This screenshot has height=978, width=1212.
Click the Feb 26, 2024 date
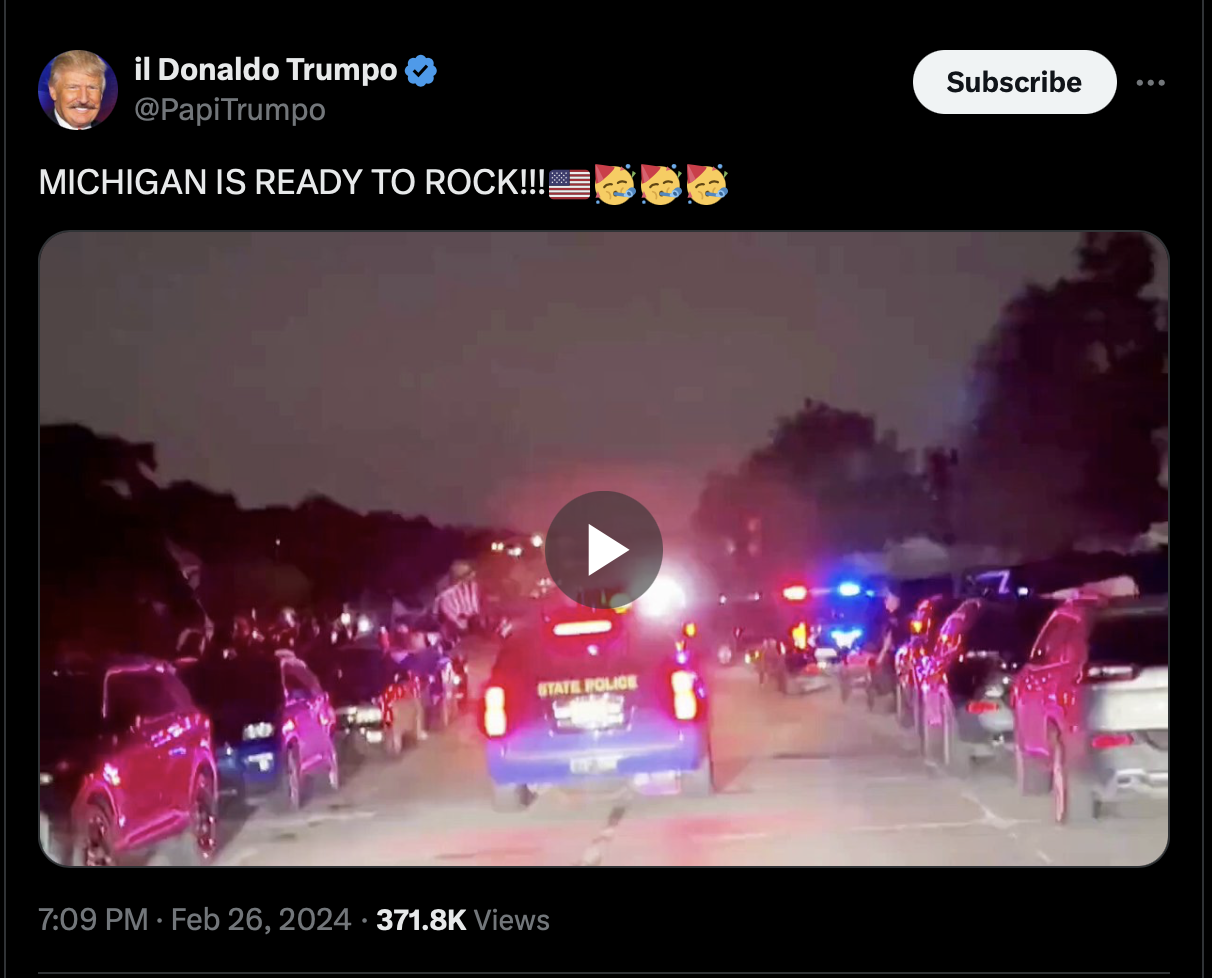click(261, 920)
